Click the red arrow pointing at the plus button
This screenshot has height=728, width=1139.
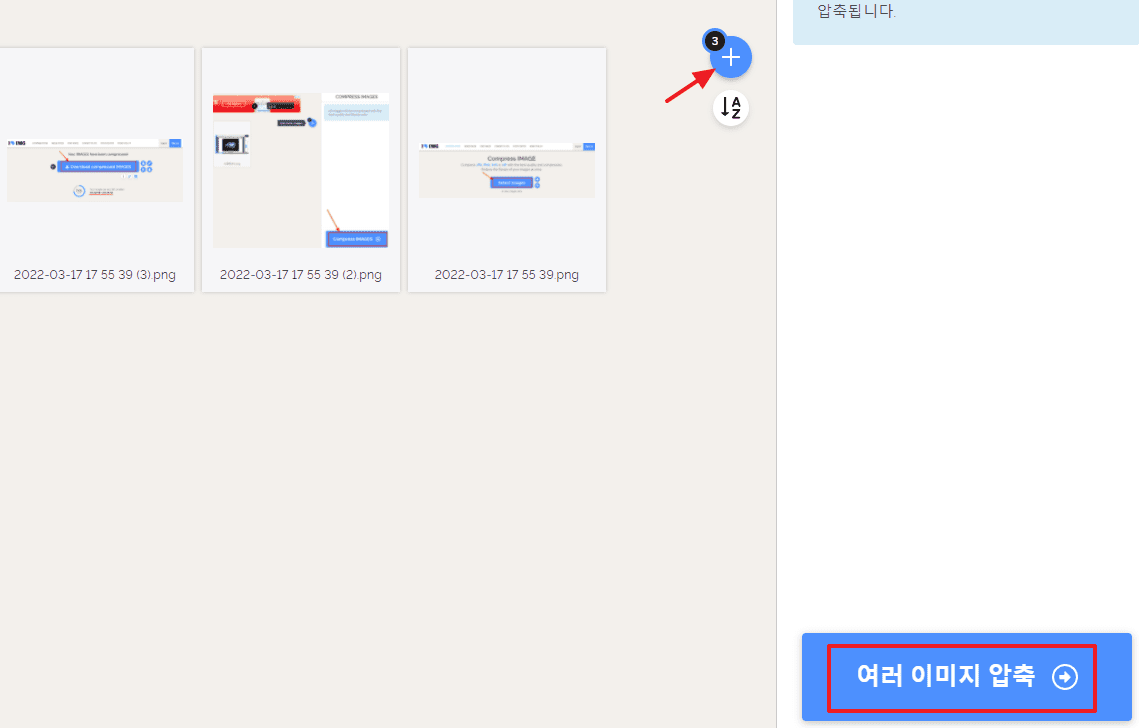[690, 85]
